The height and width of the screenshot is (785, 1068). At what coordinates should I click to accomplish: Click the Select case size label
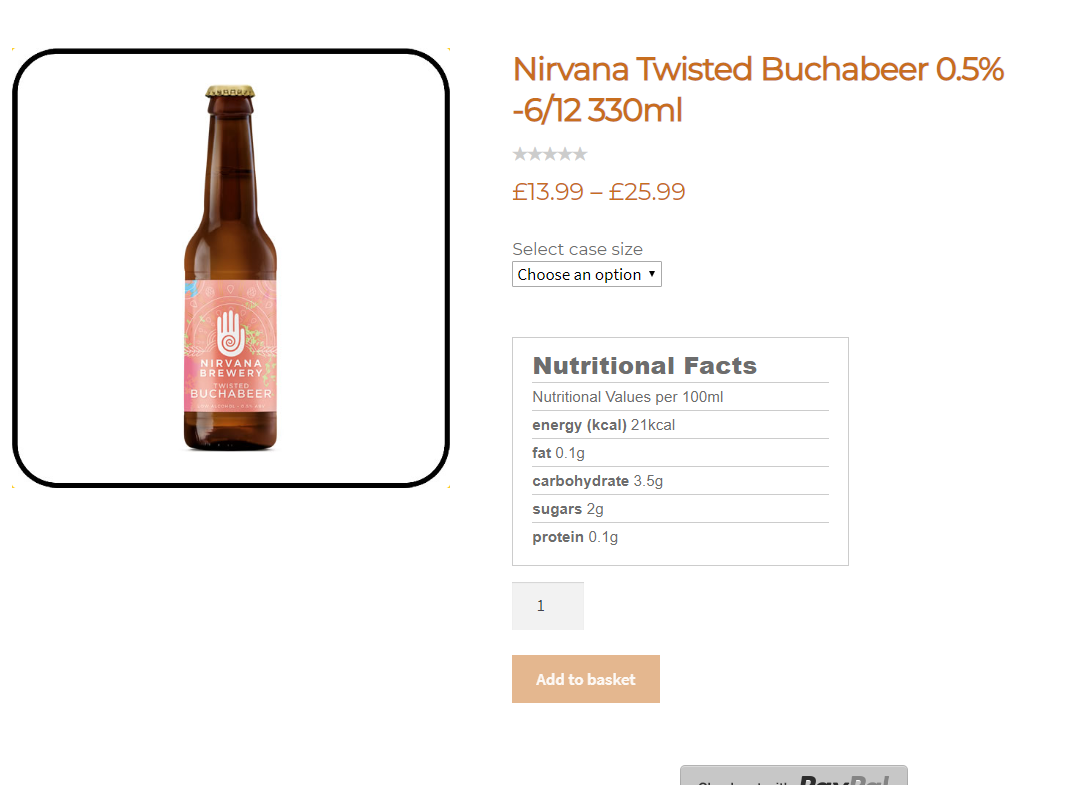point(577,249)
